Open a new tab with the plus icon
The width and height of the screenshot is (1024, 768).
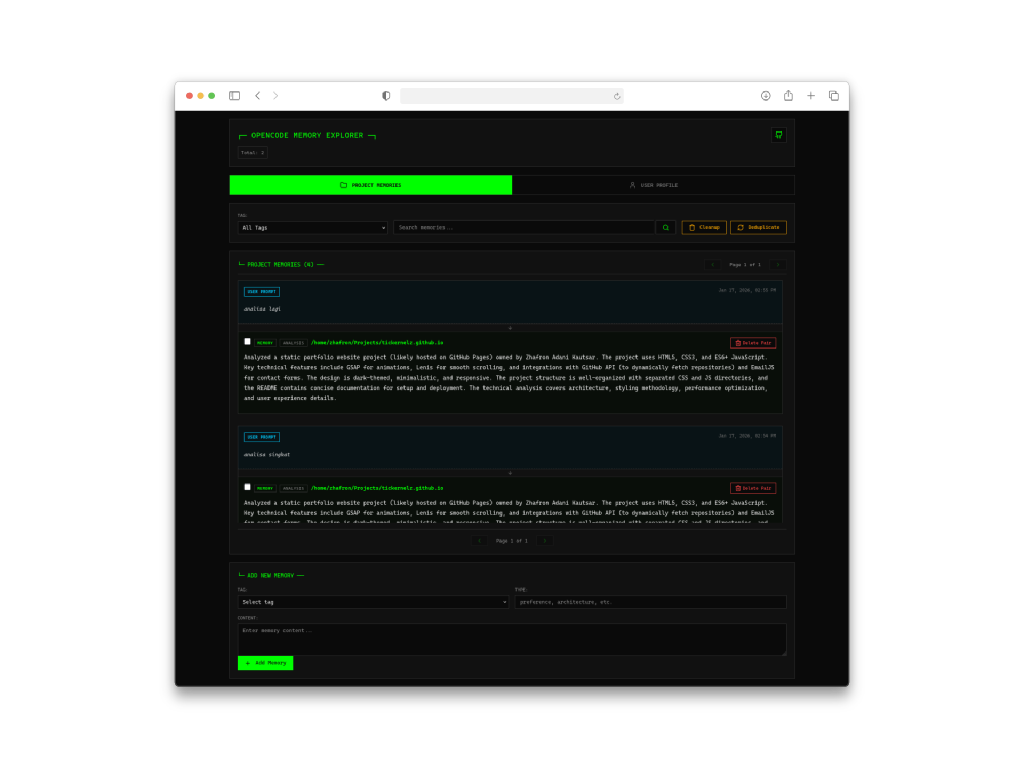pyautogui.click(x=810, y=96)
